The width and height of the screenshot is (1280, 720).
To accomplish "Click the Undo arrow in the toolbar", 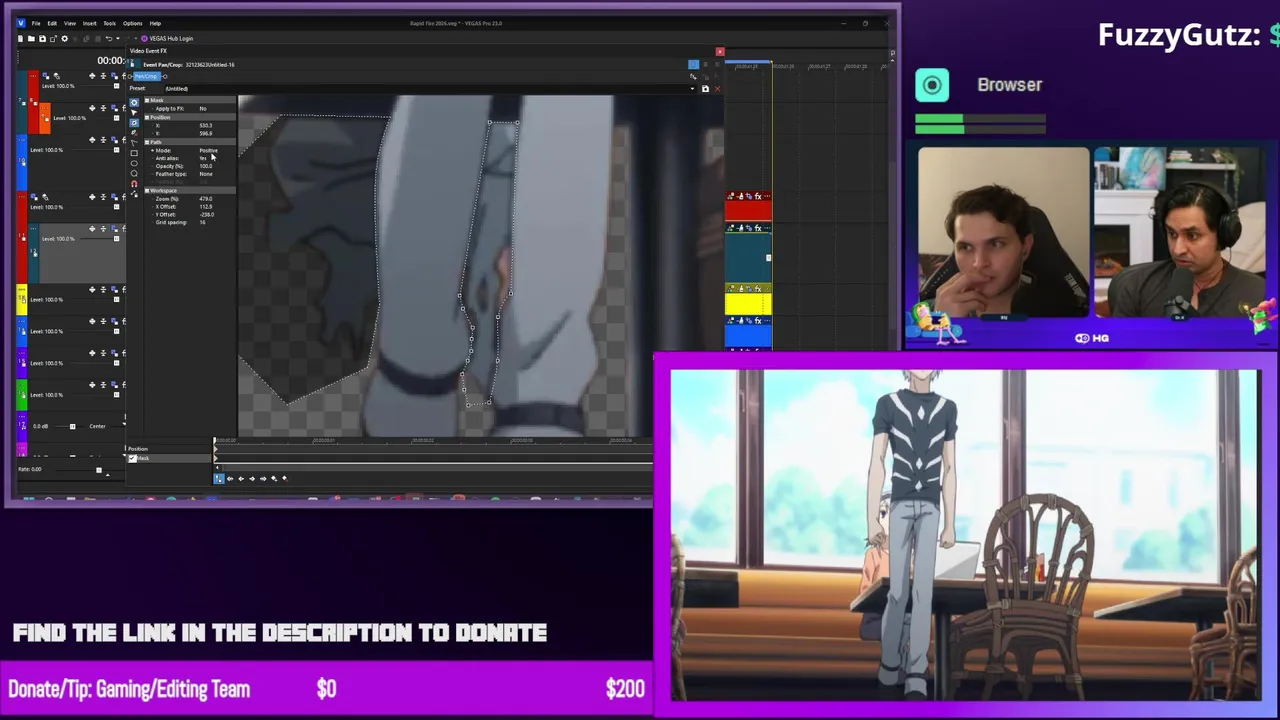I will click(x=109, y=38).
